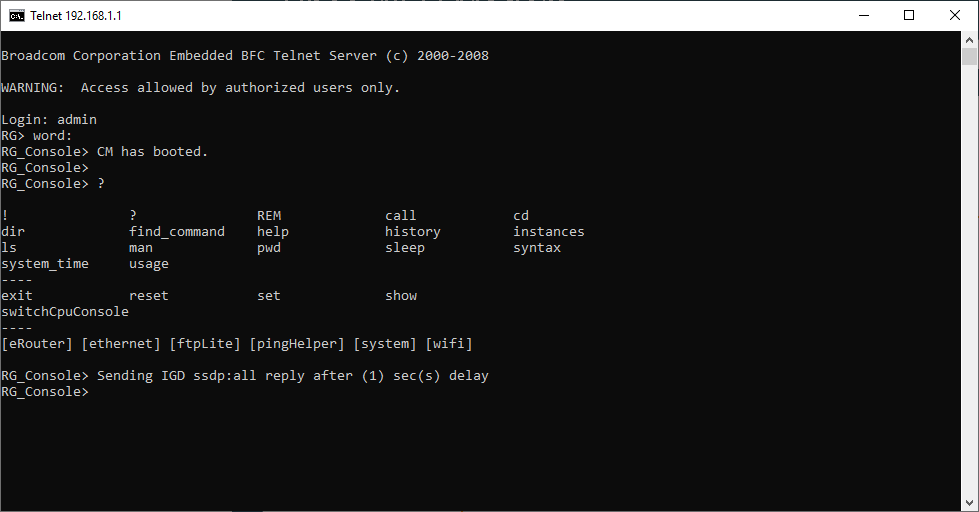Click the 'set' command text

click(269, 296)
